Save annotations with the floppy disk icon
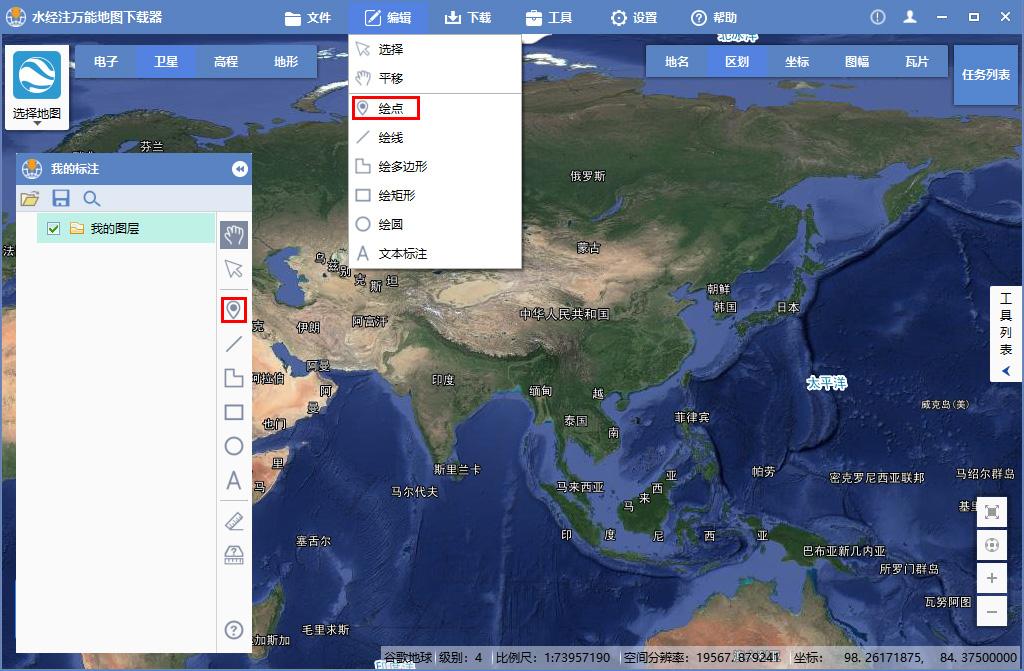This screenshot has height=671, width=1024. 61,199
